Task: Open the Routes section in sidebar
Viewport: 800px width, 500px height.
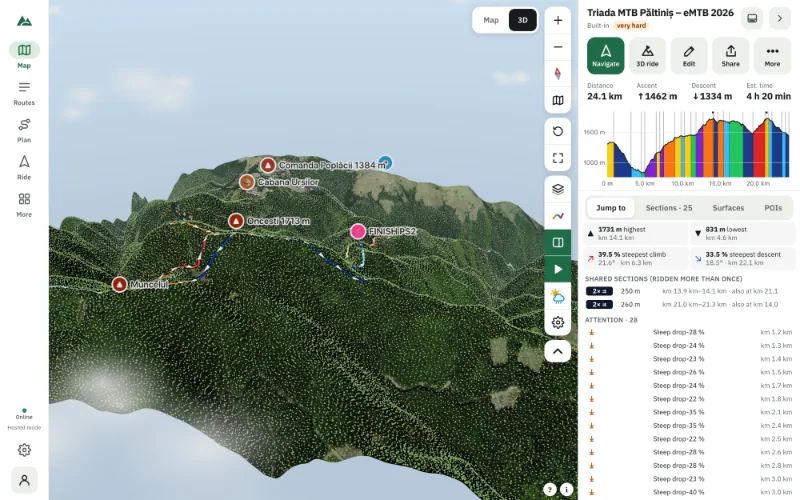Action: tap(24, 93)
